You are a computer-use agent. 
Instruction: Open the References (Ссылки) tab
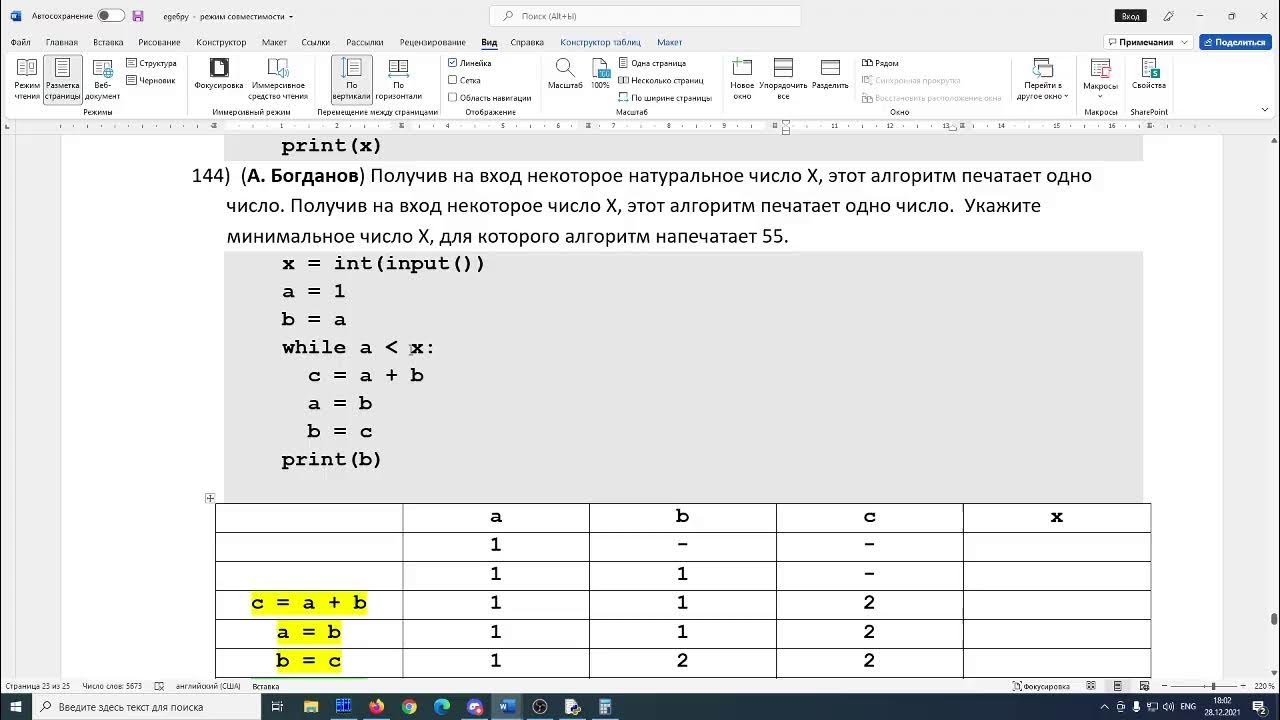pos(316,42)
